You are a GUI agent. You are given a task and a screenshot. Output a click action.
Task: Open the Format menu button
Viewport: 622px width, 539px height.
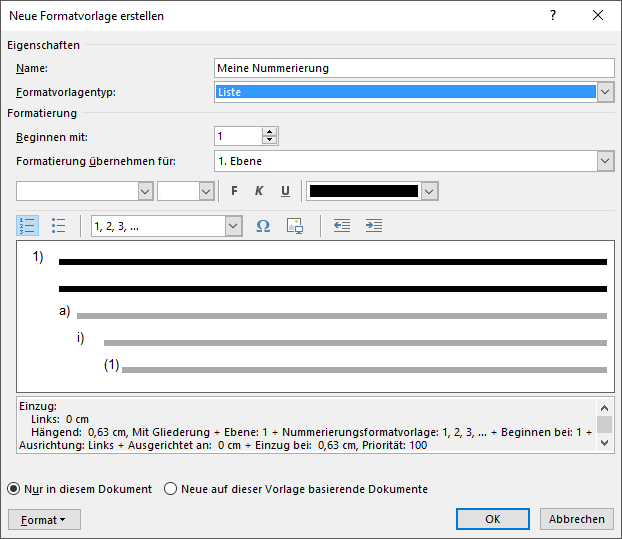click(44, 519)
